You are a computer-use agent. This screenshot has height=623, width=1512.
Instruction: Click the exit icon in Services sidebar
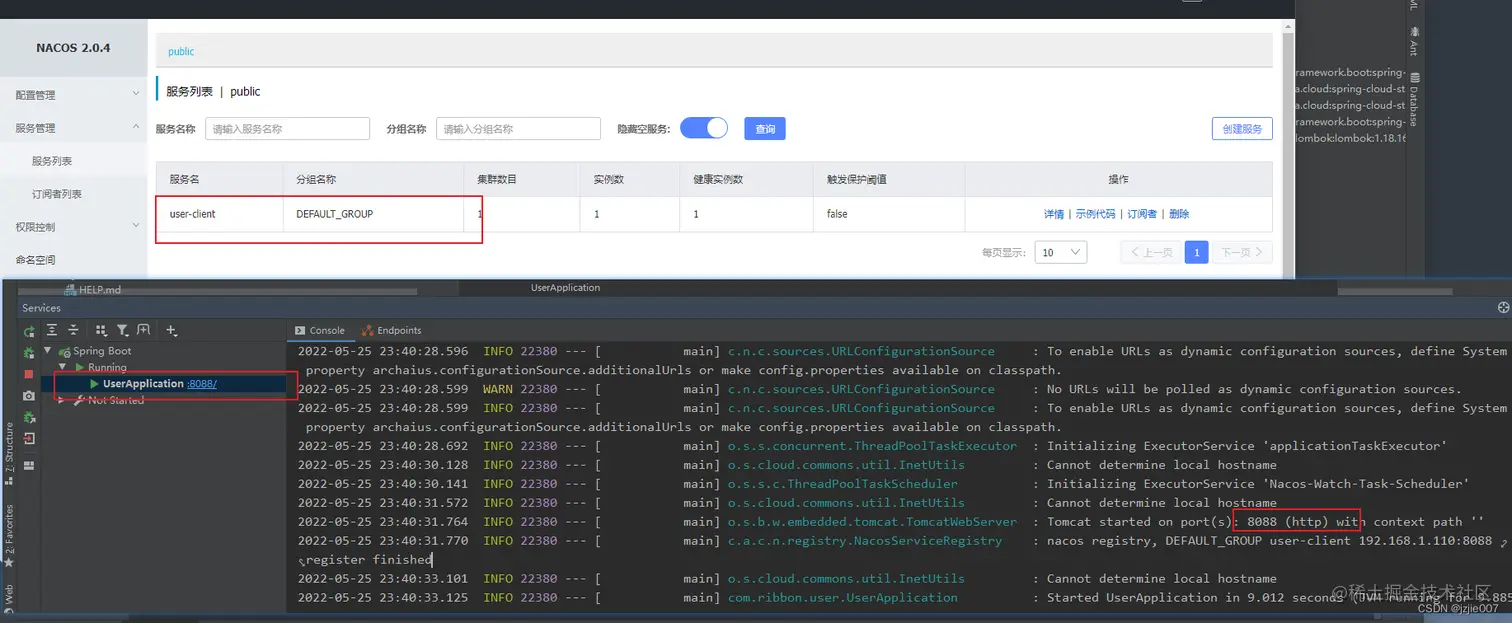(29, 439)
